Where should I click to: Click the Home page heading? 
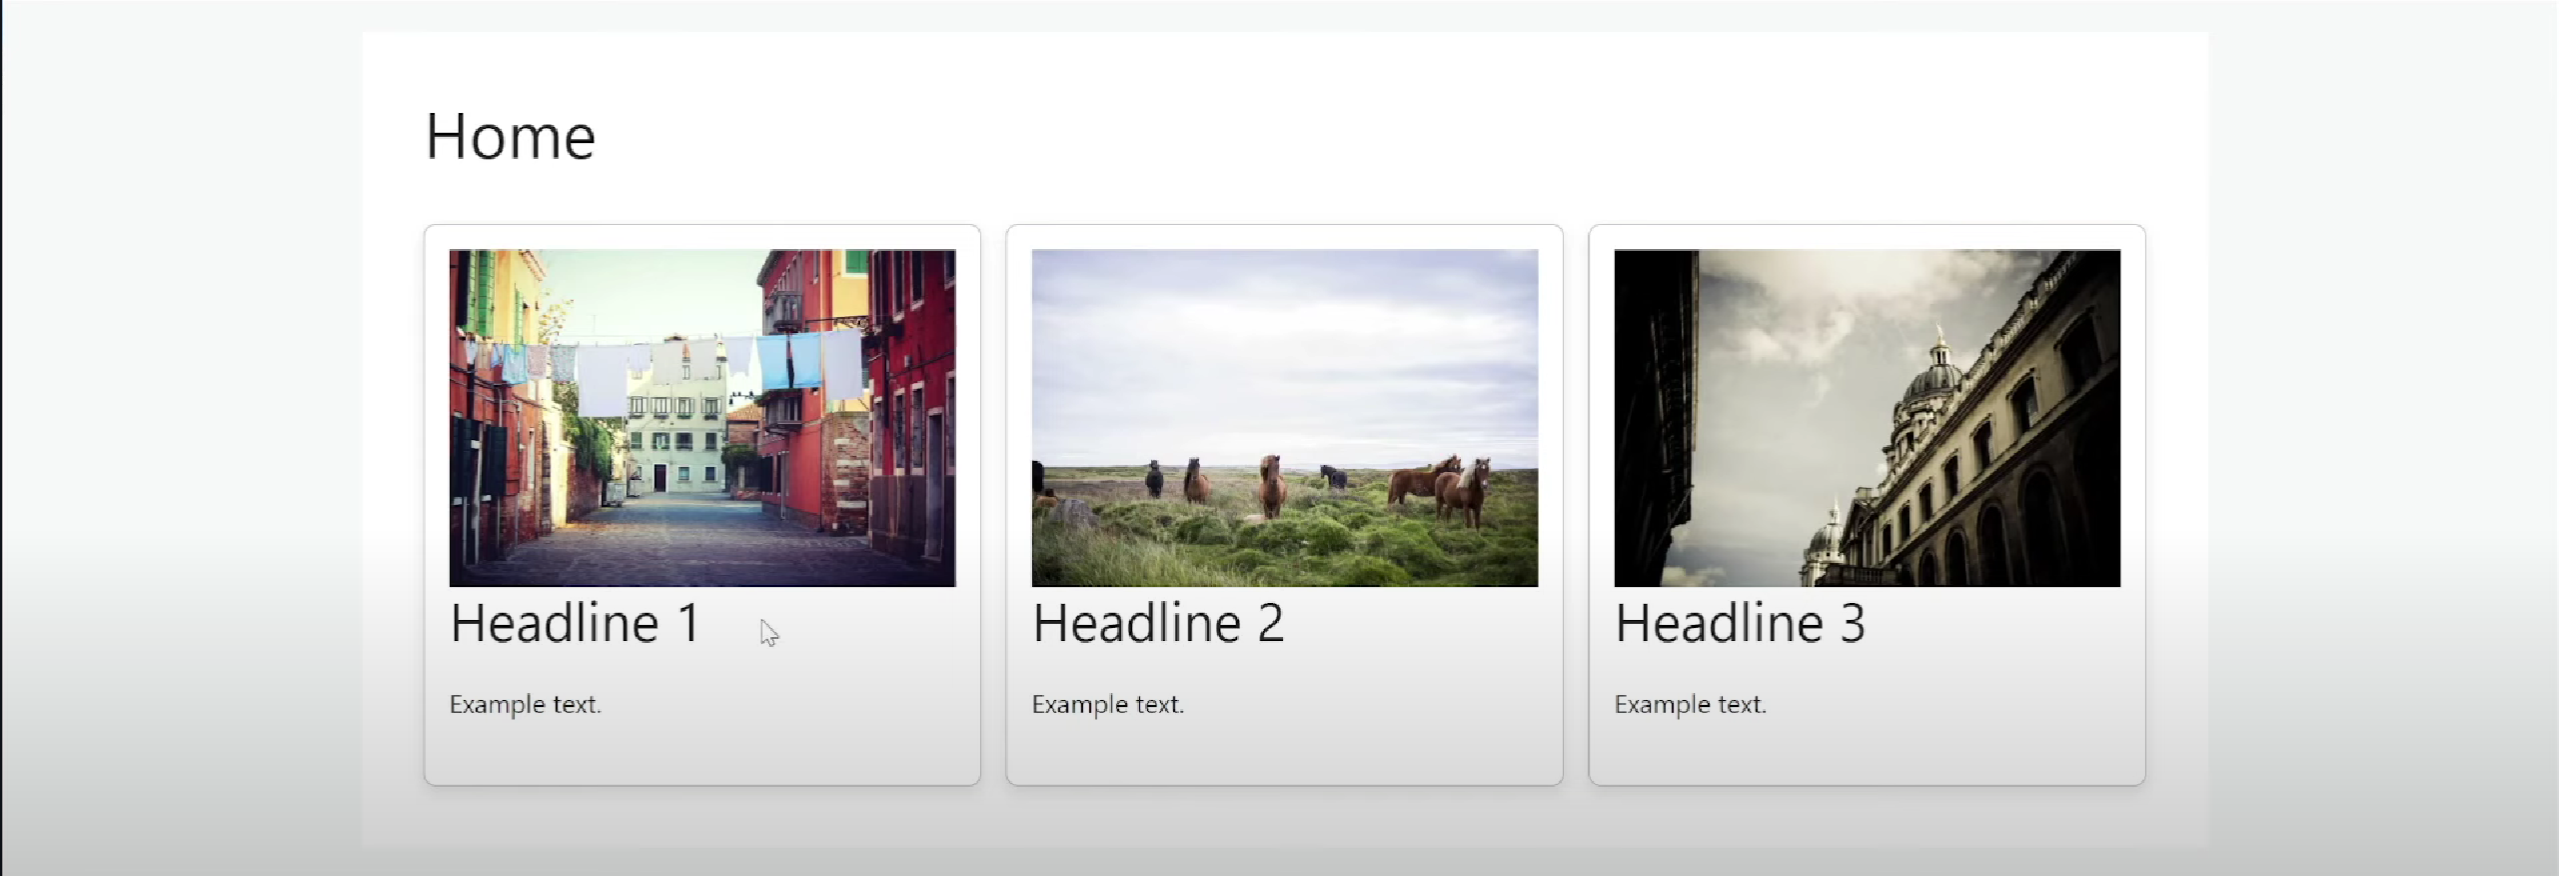pos(511,137)
